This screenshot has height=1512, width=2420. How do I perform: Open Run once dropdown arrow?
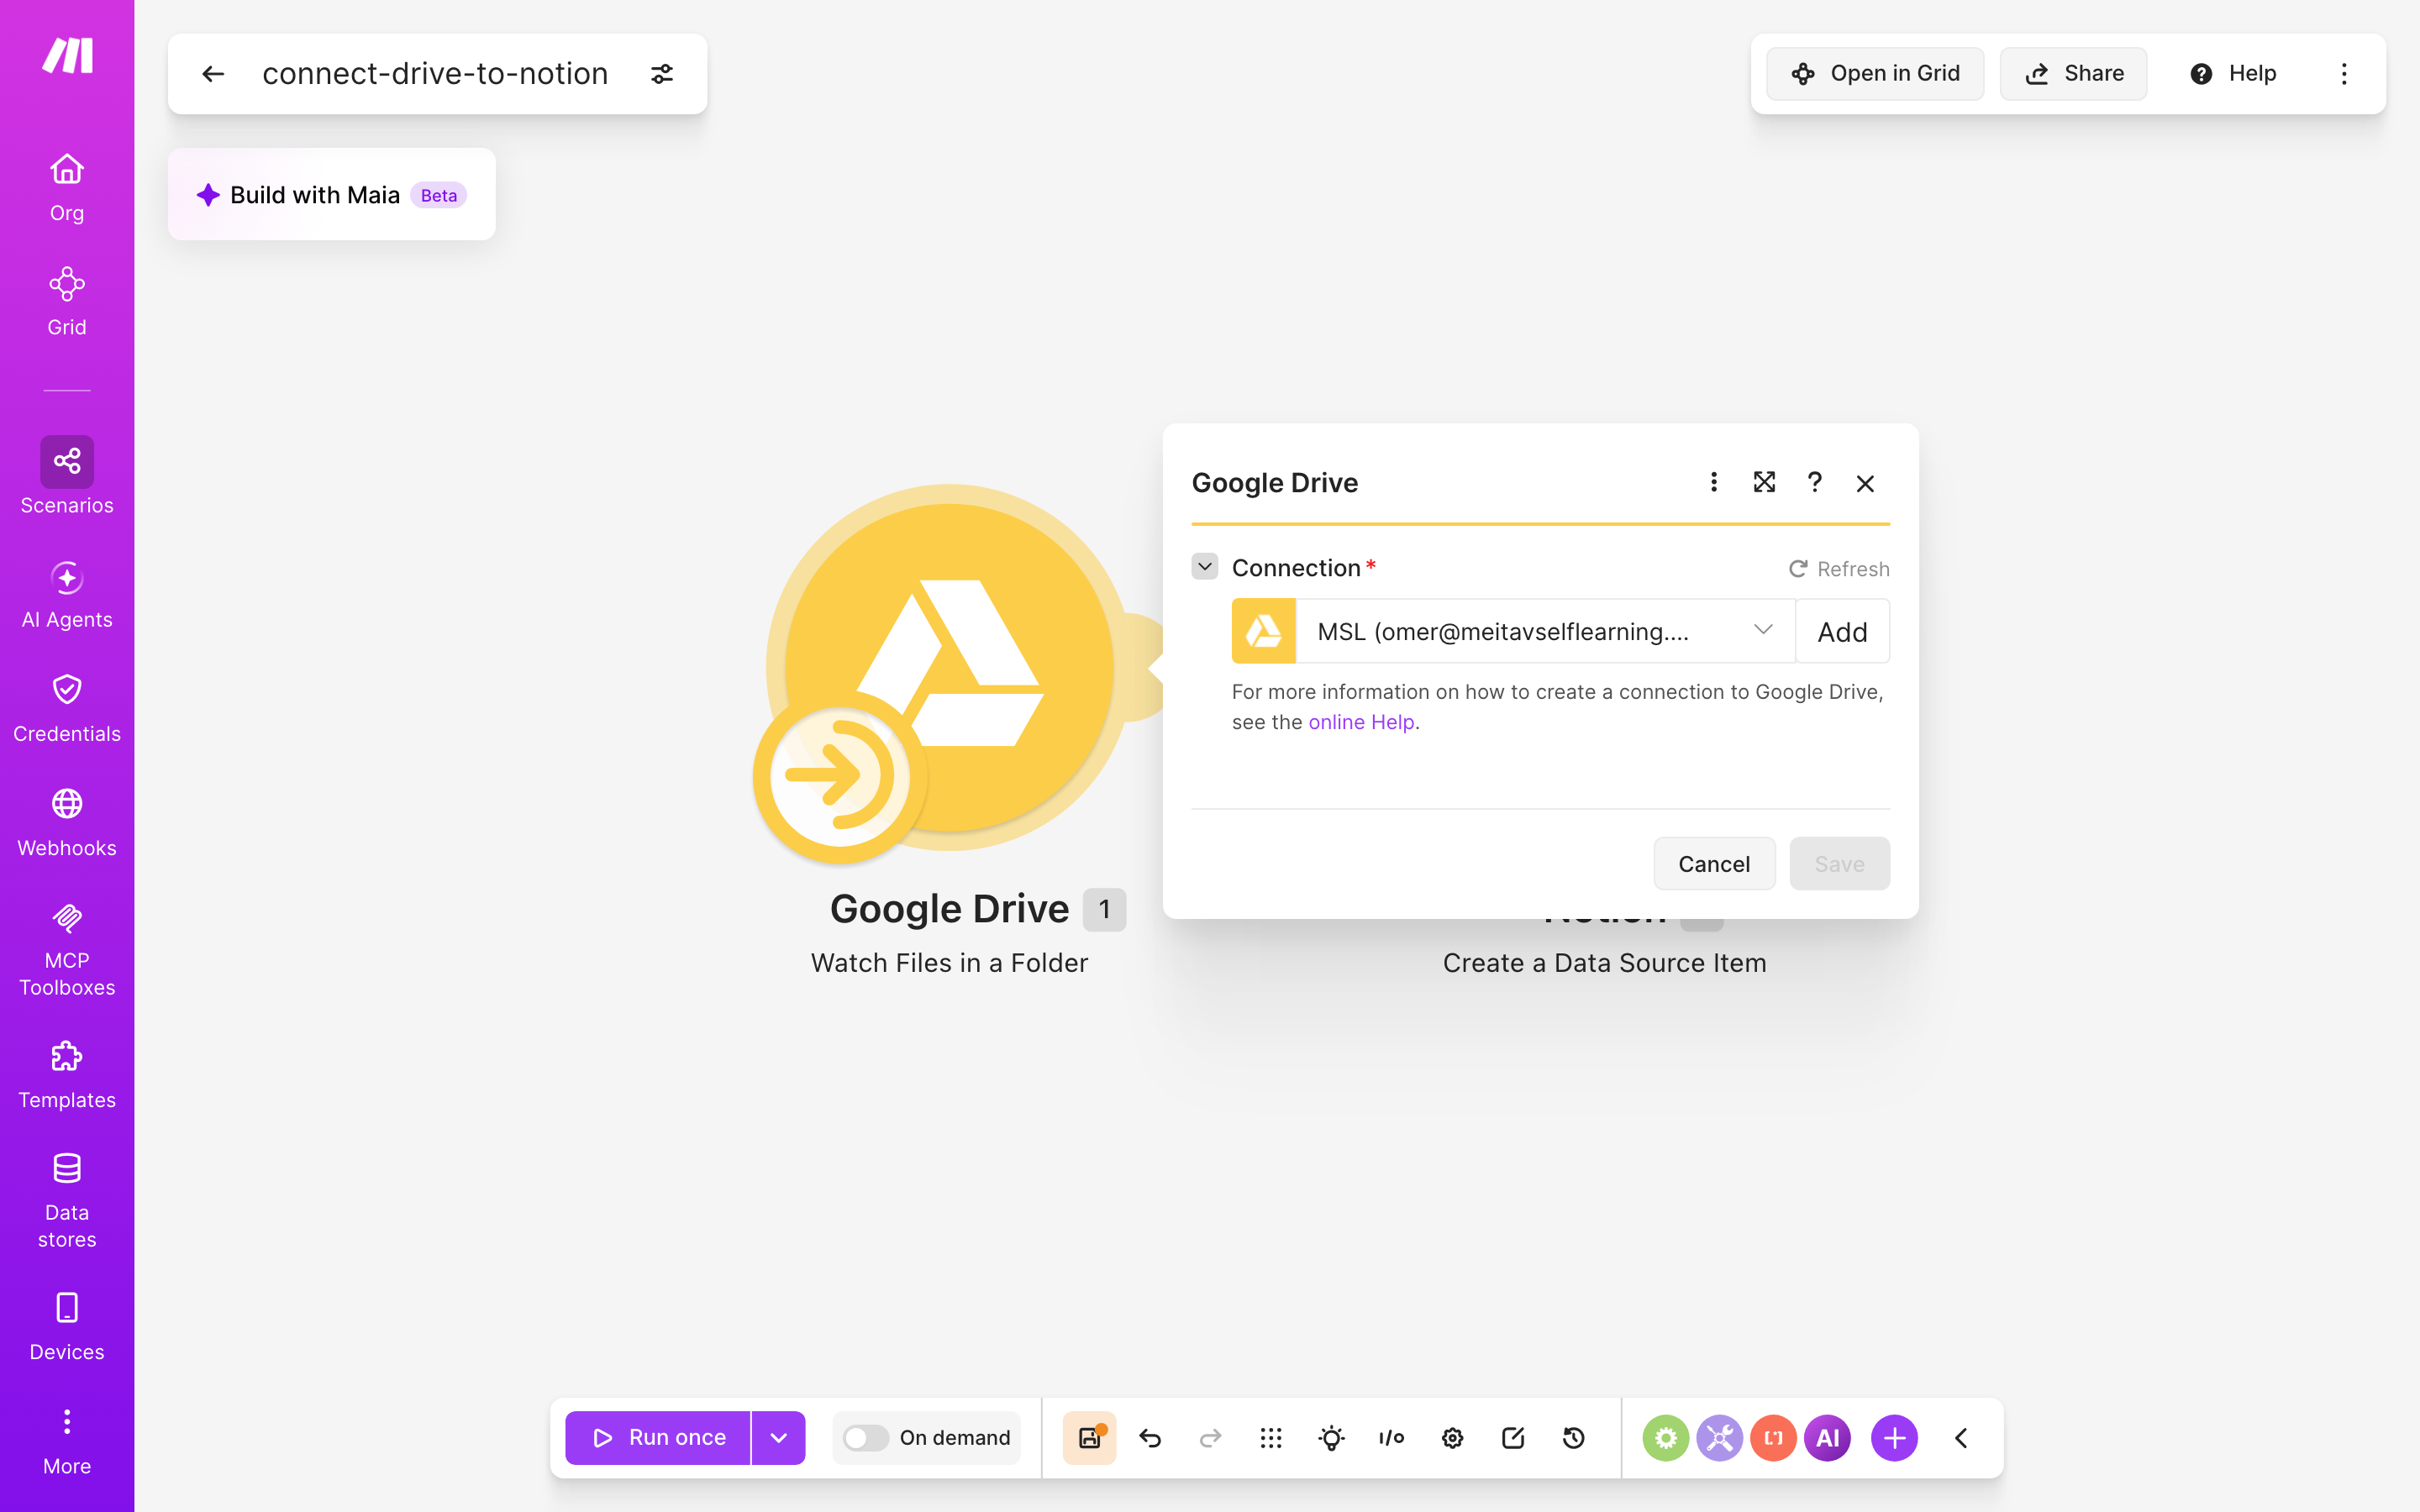click(x=779, y=1438)
